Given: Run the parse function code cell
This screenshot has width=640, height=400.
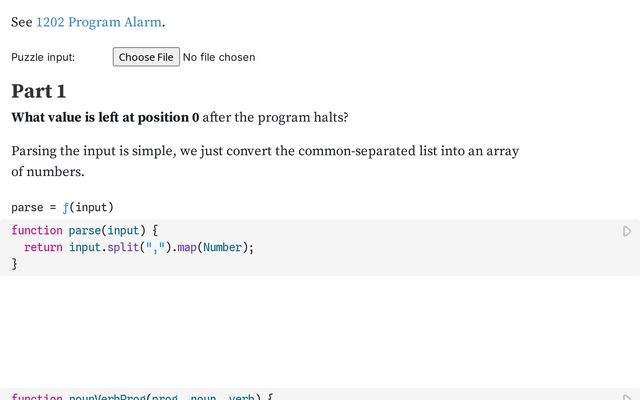Looking at the screenshot, I should point(627,231).
